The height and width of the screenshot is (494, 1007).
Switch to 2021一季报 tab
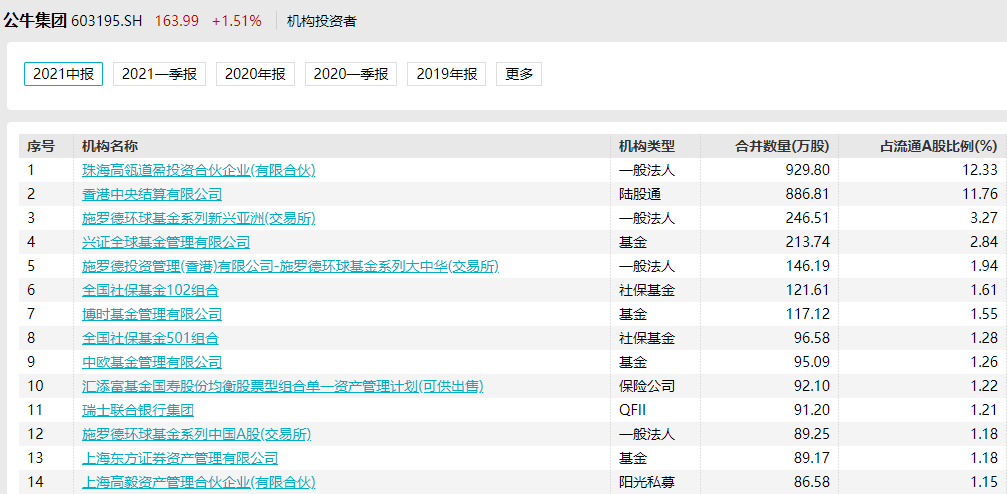click(159, 74)
